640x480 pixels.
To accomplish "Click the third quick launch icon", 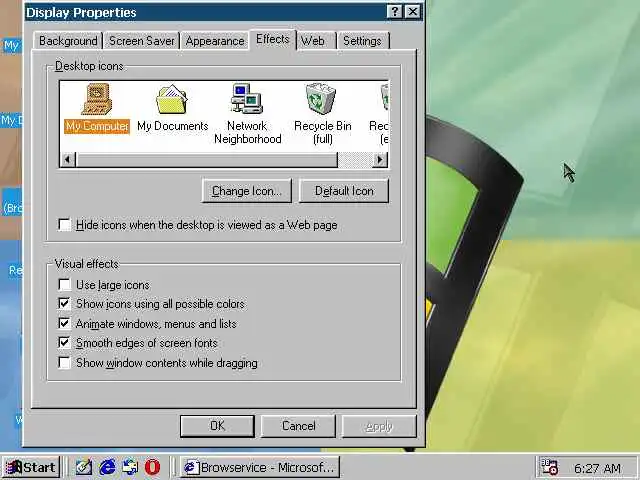I will (130, 467).
